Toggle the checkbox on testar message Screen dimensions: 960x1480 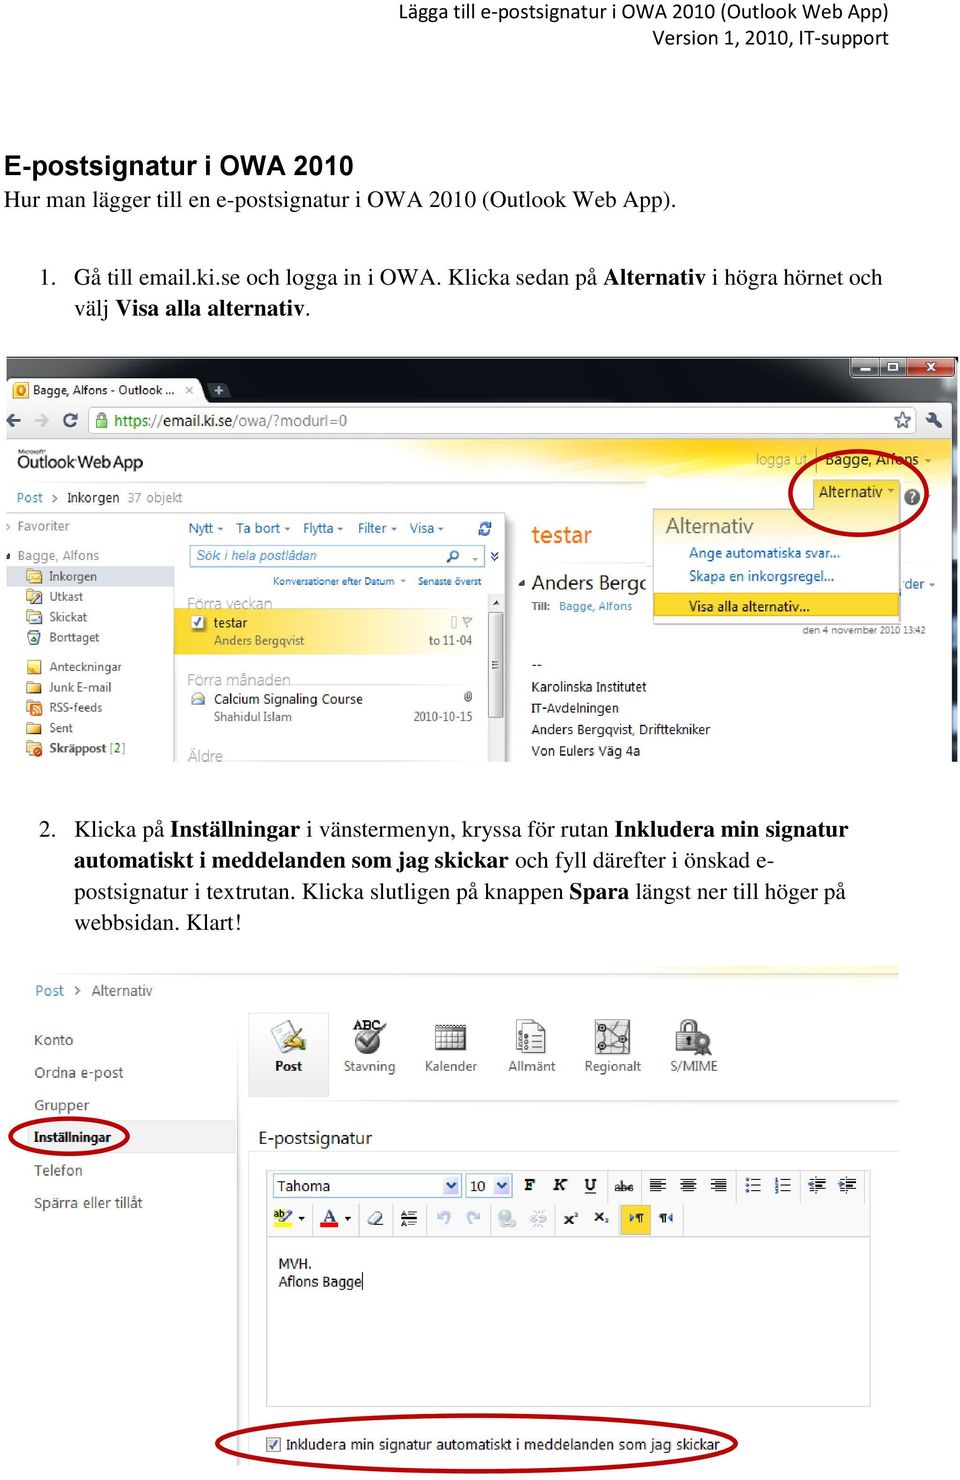198,622
